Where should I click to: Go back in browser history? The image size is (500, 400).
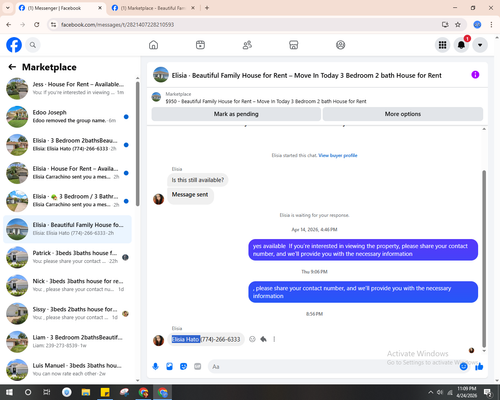point(9,24)
